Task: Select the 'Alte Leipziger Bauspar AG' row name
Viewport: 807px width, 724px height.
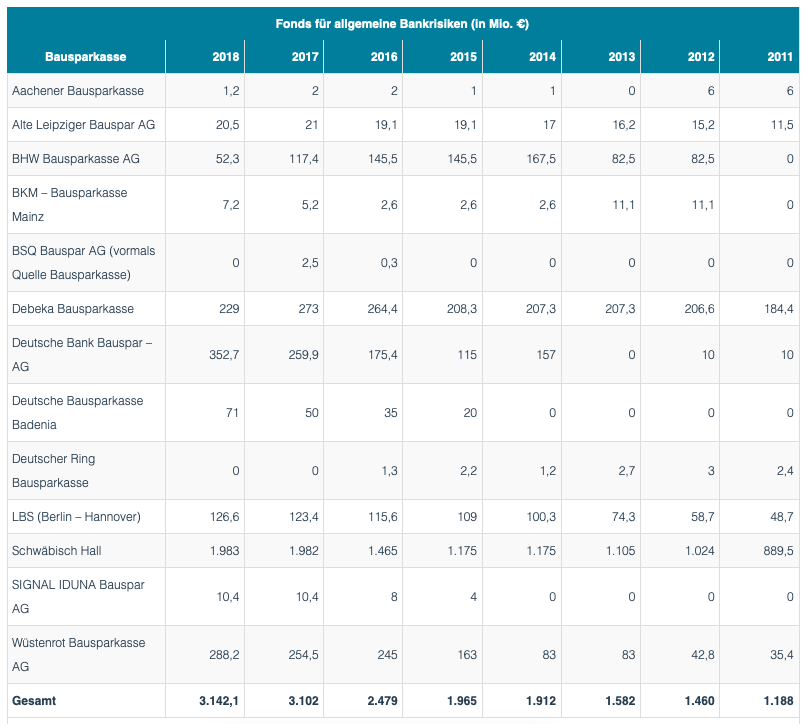Action: (83, 125)
